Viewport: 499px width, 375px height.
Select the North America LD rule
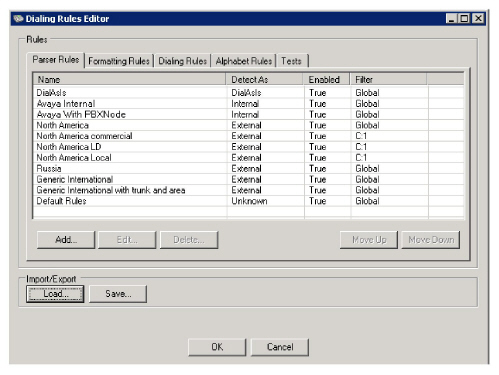coord(69,147)
